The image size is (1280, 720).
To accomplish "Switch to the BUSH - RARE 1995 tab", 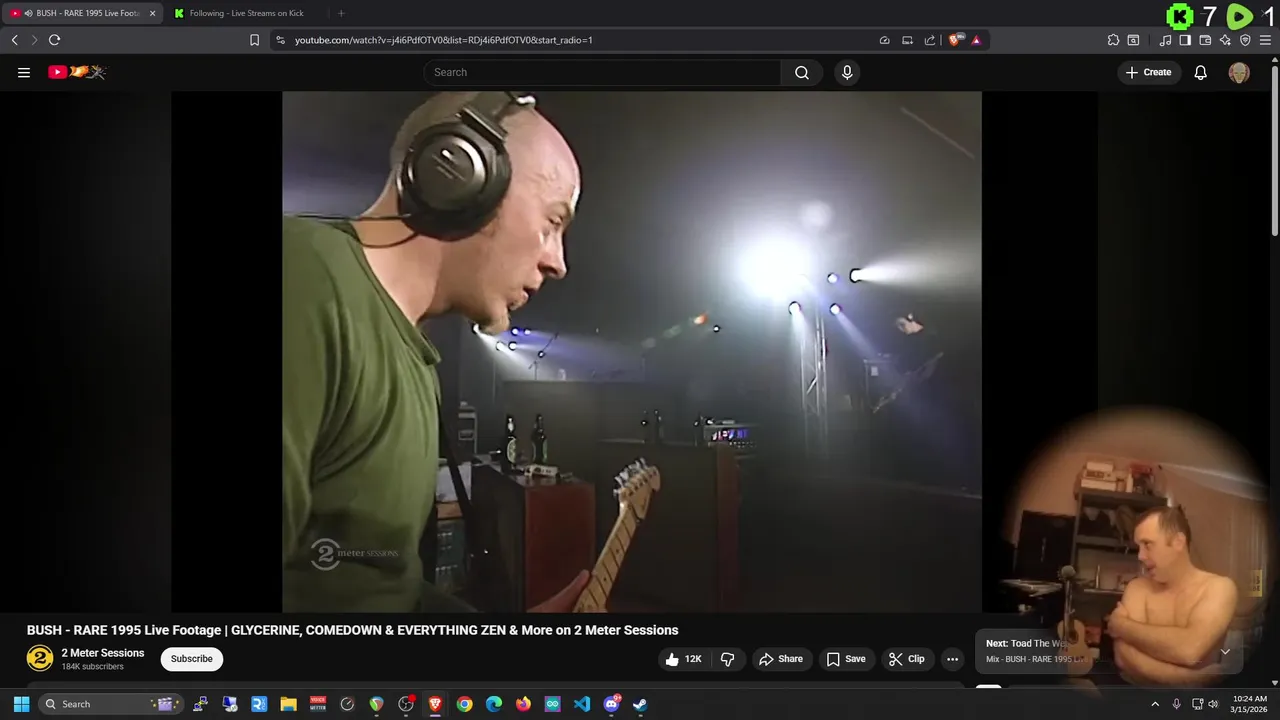I will (x=84, y=13).
